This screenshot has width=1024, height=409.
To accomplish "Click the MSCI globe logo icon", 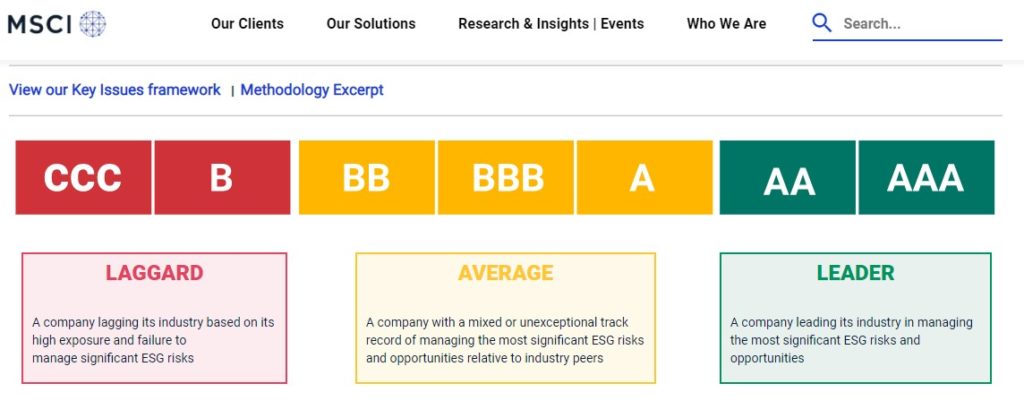I will 93,24.
